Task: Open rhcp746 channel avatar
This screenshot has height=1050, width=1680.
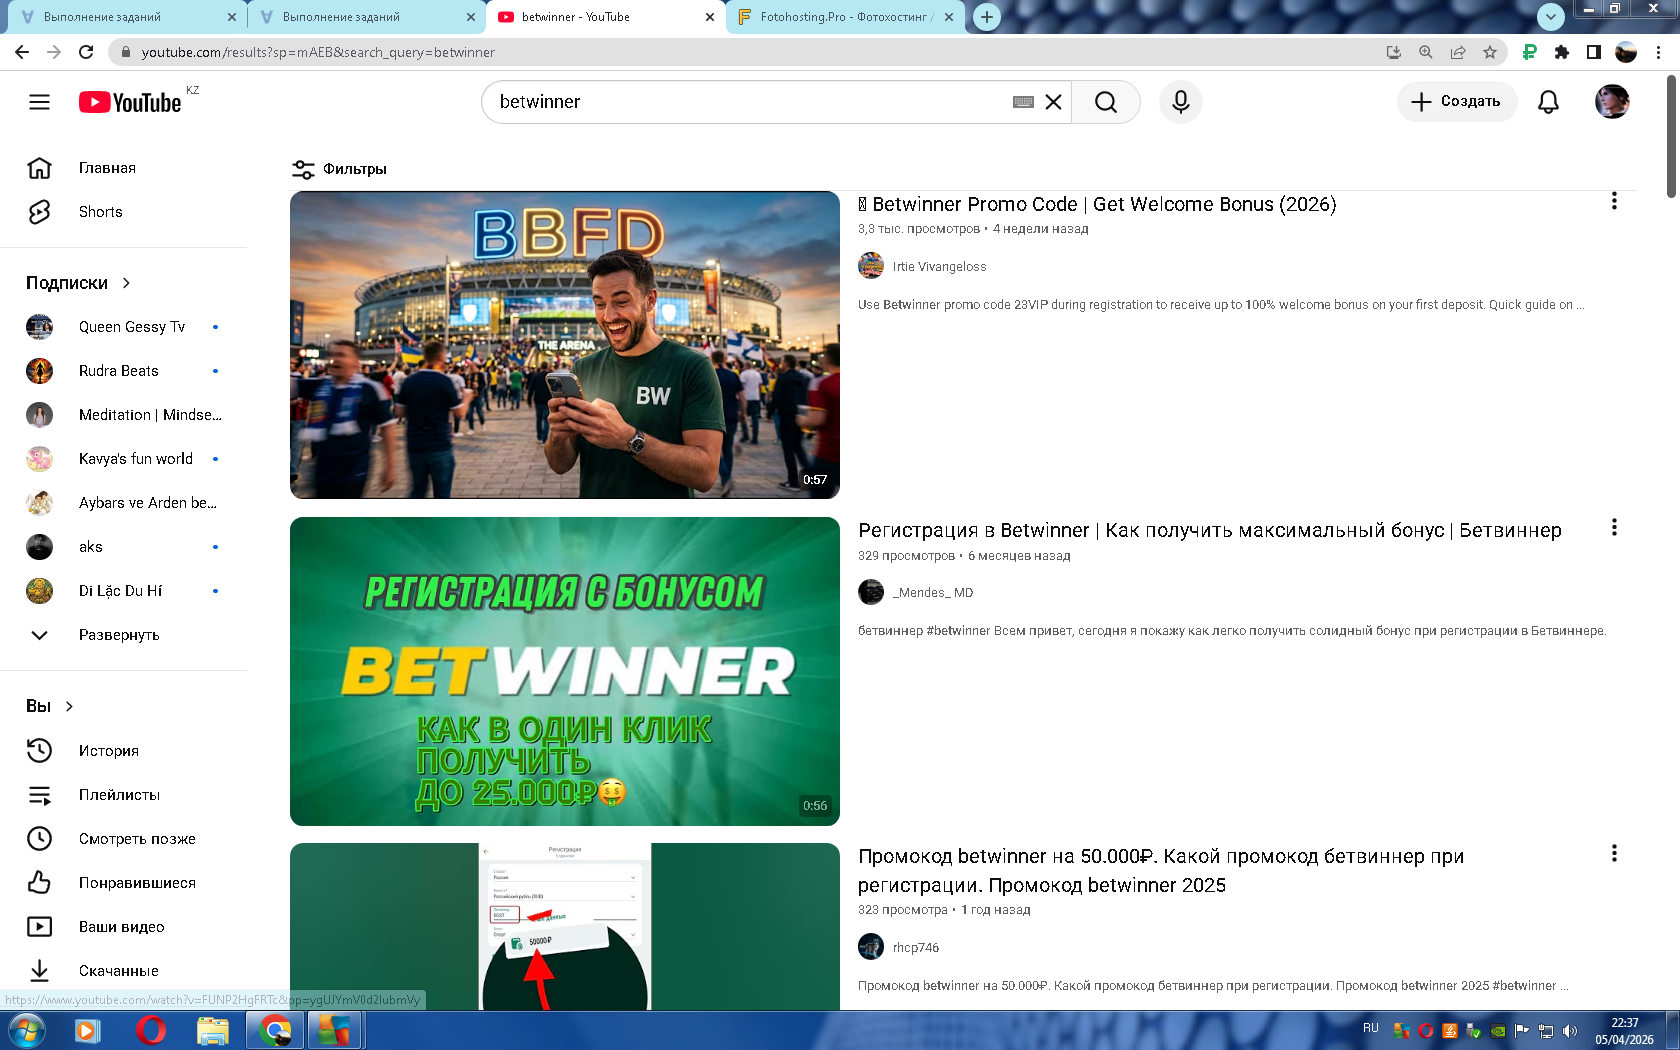Action: pos(871,946)
